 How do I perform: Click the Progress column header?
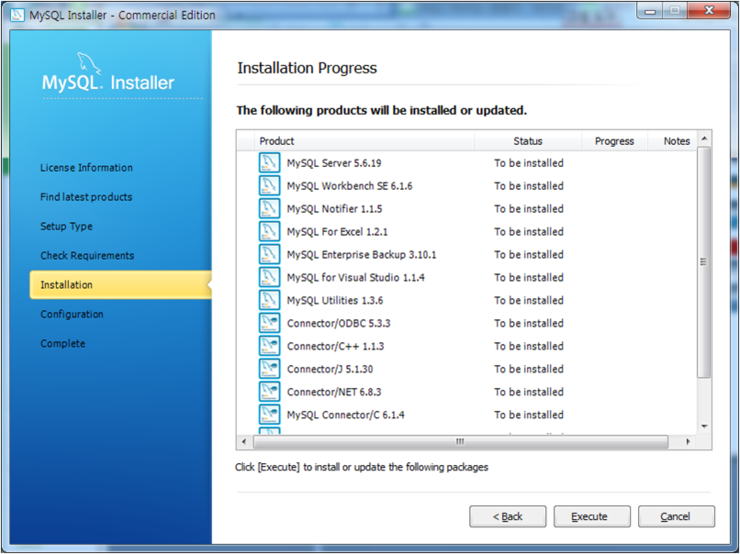(x=614, y=141)
